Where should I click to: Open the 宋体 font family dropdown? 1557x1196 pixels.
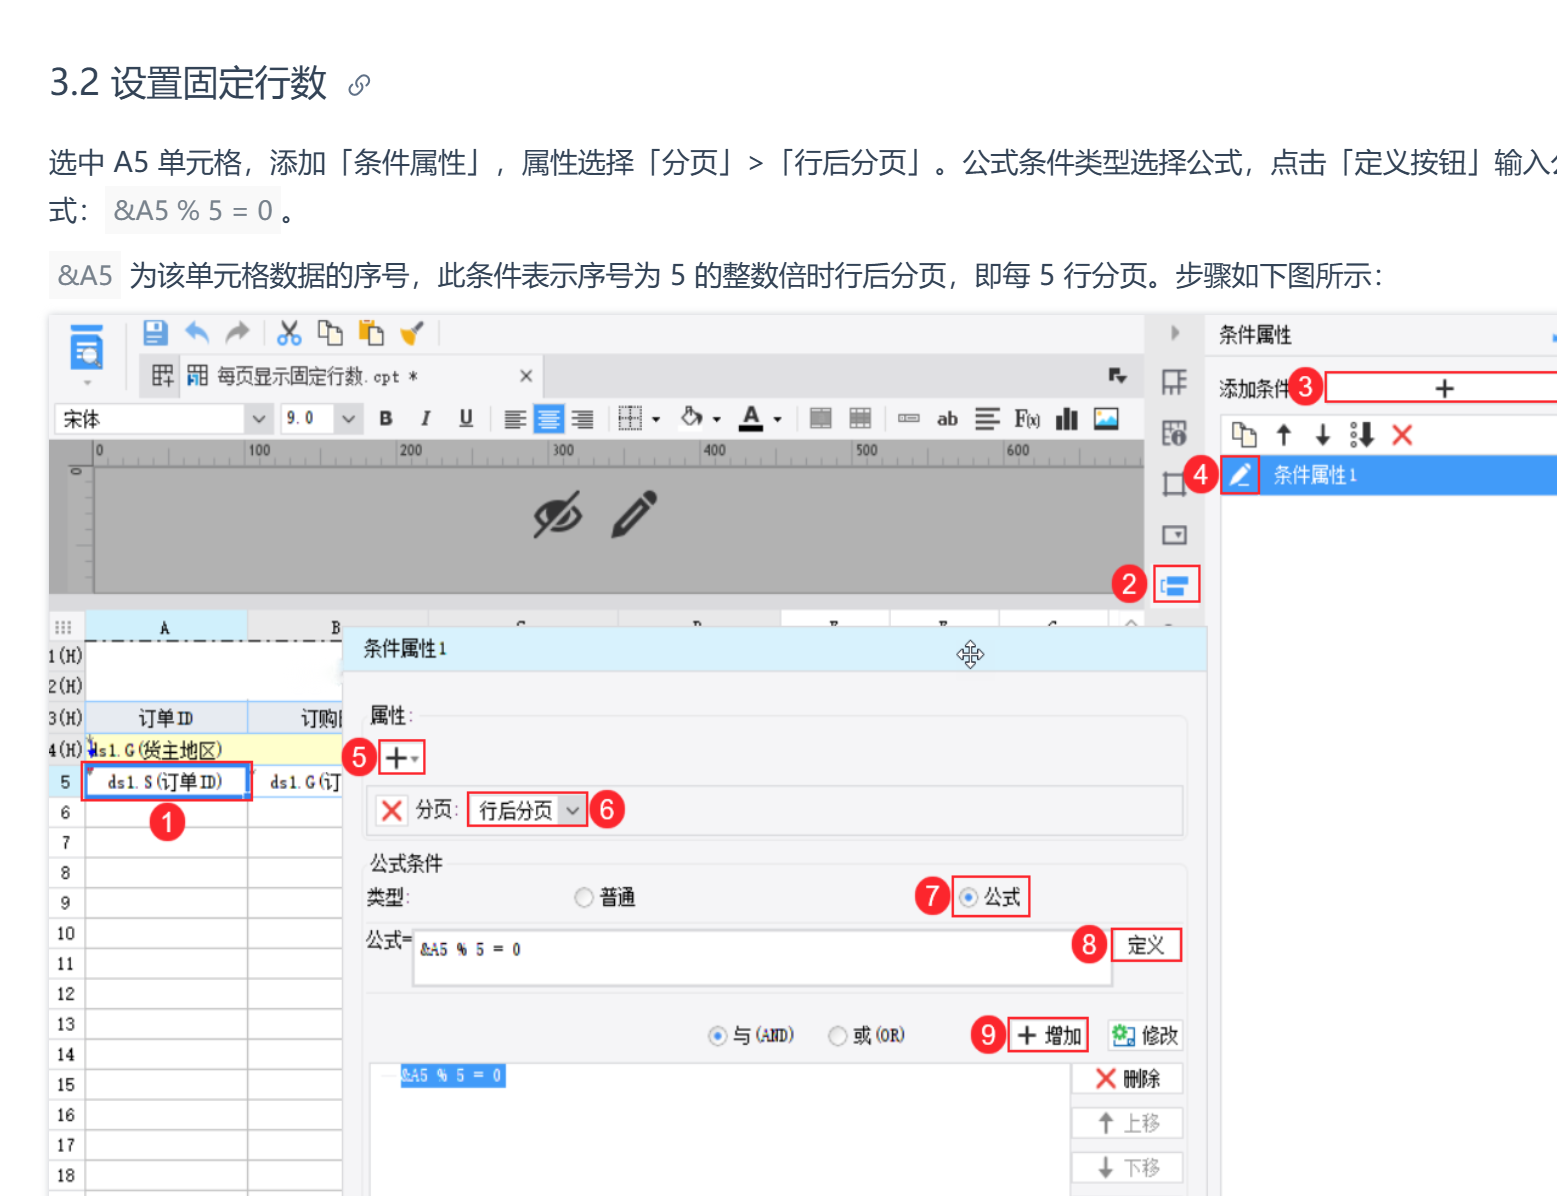[258, 419]
